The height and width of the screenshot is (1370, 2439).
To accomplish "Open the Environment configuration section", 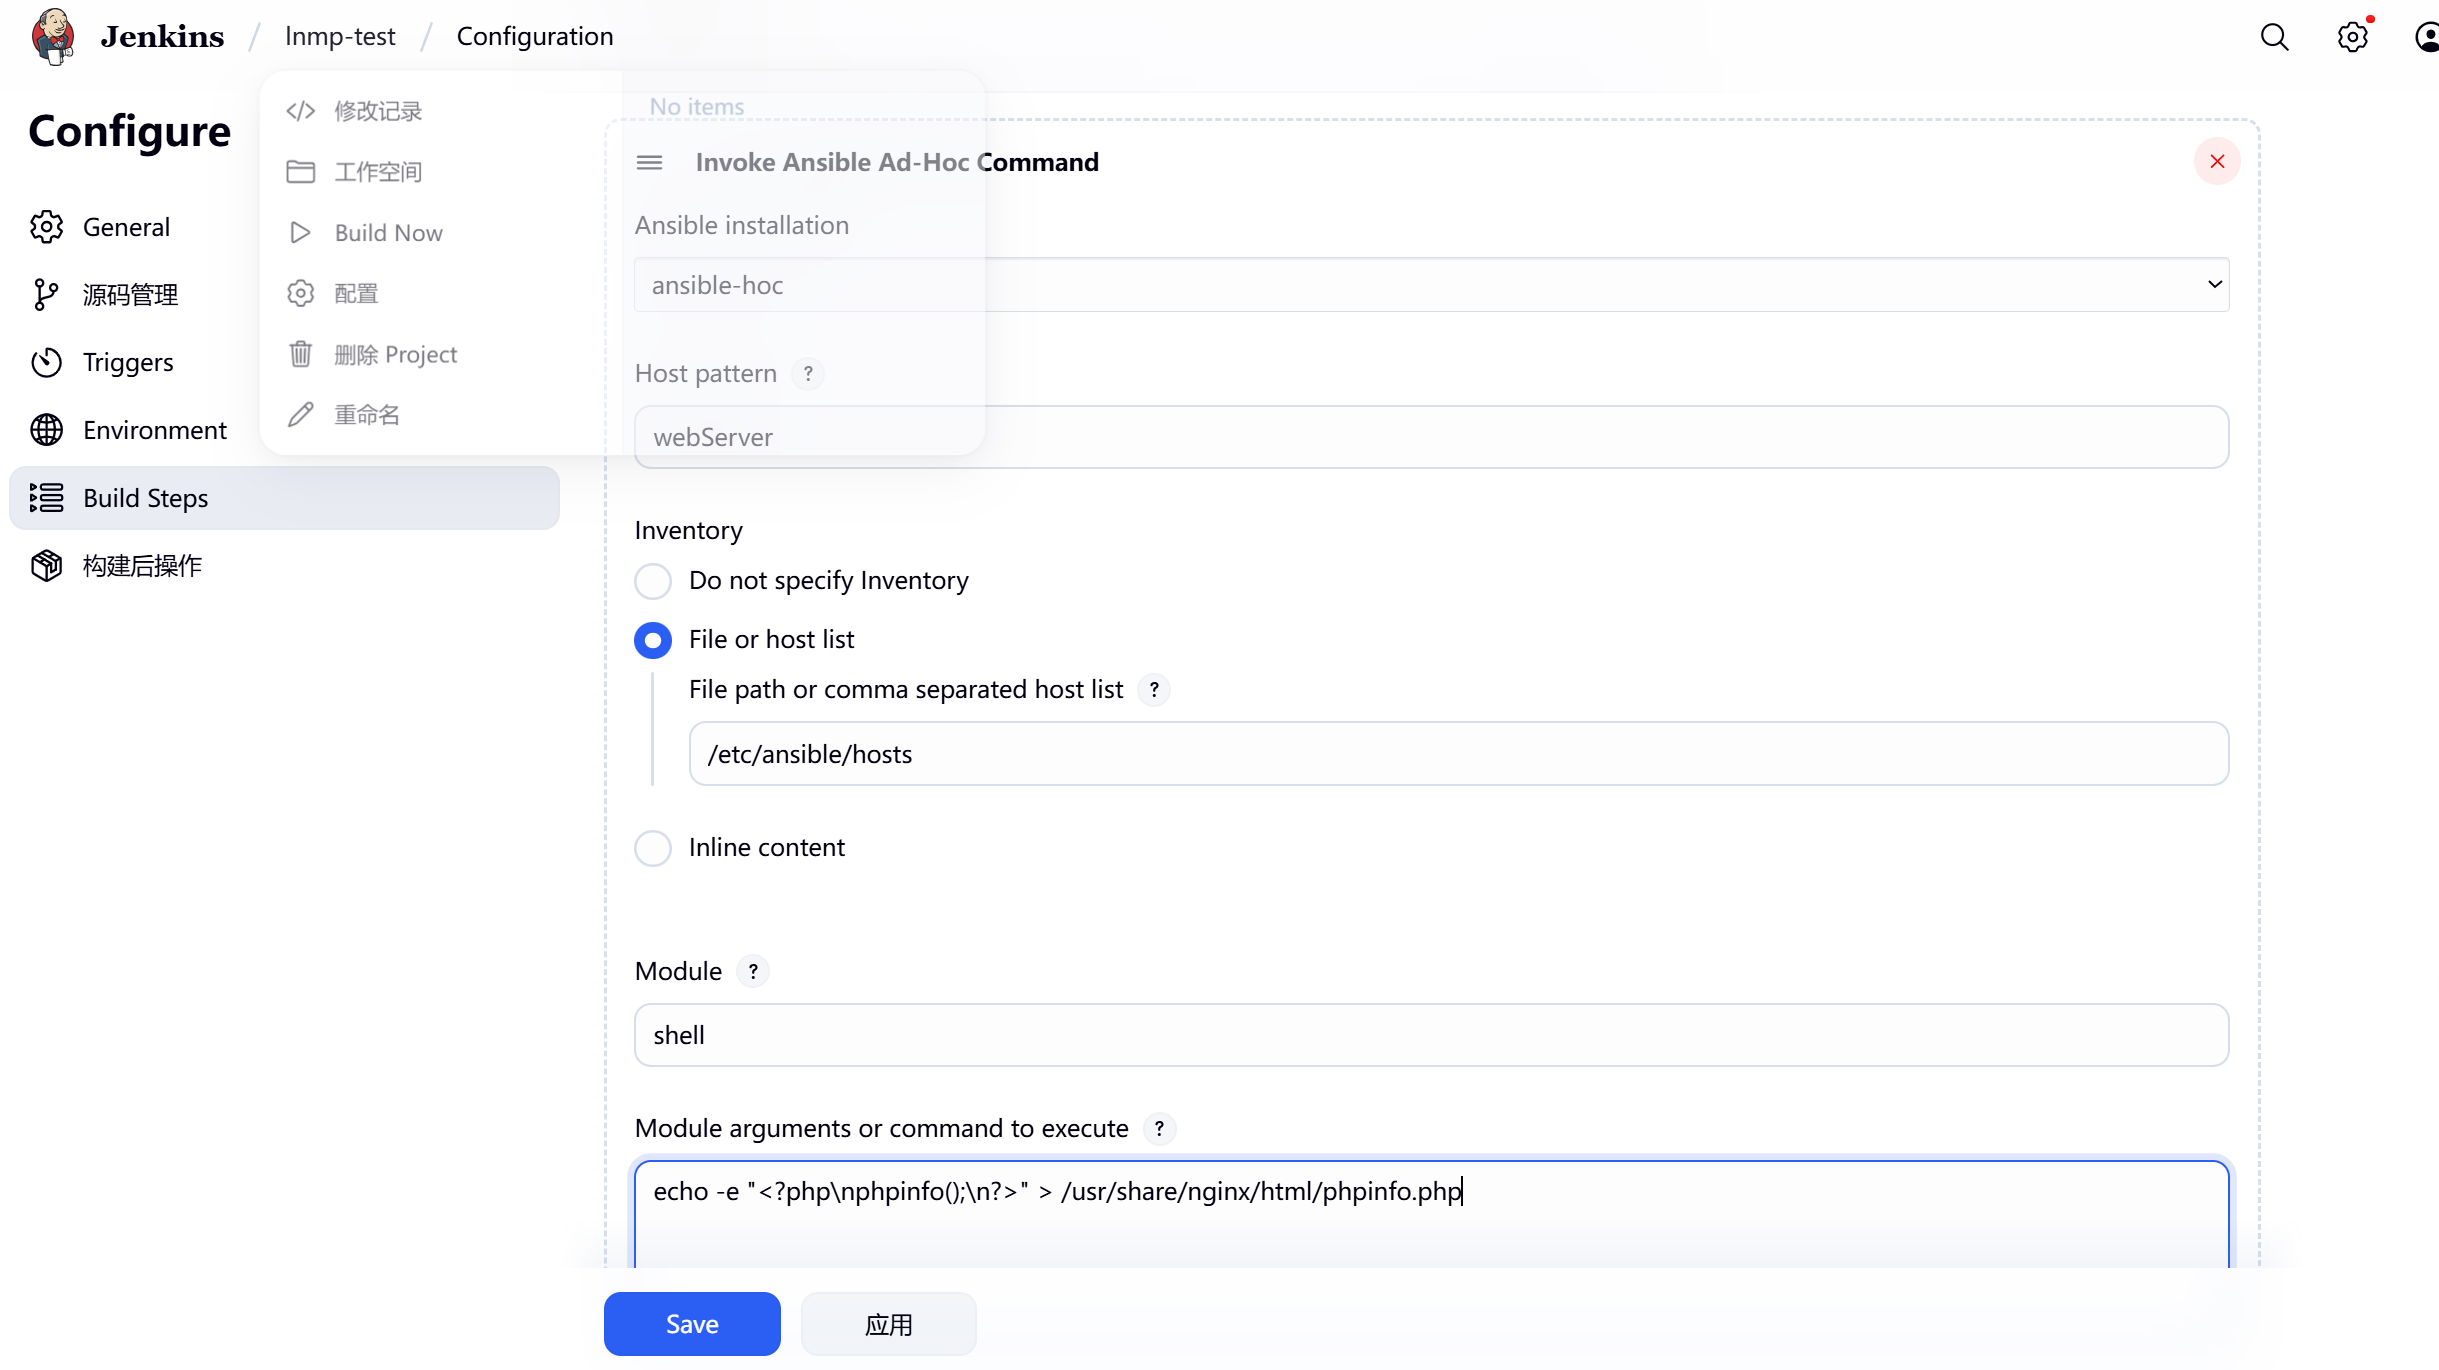I will point(154,430).
